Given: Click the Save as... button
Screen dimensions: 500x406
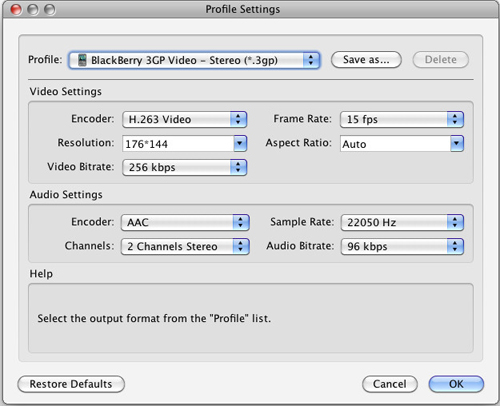Looking at the screenshot, I should click(x=366, y=60).
